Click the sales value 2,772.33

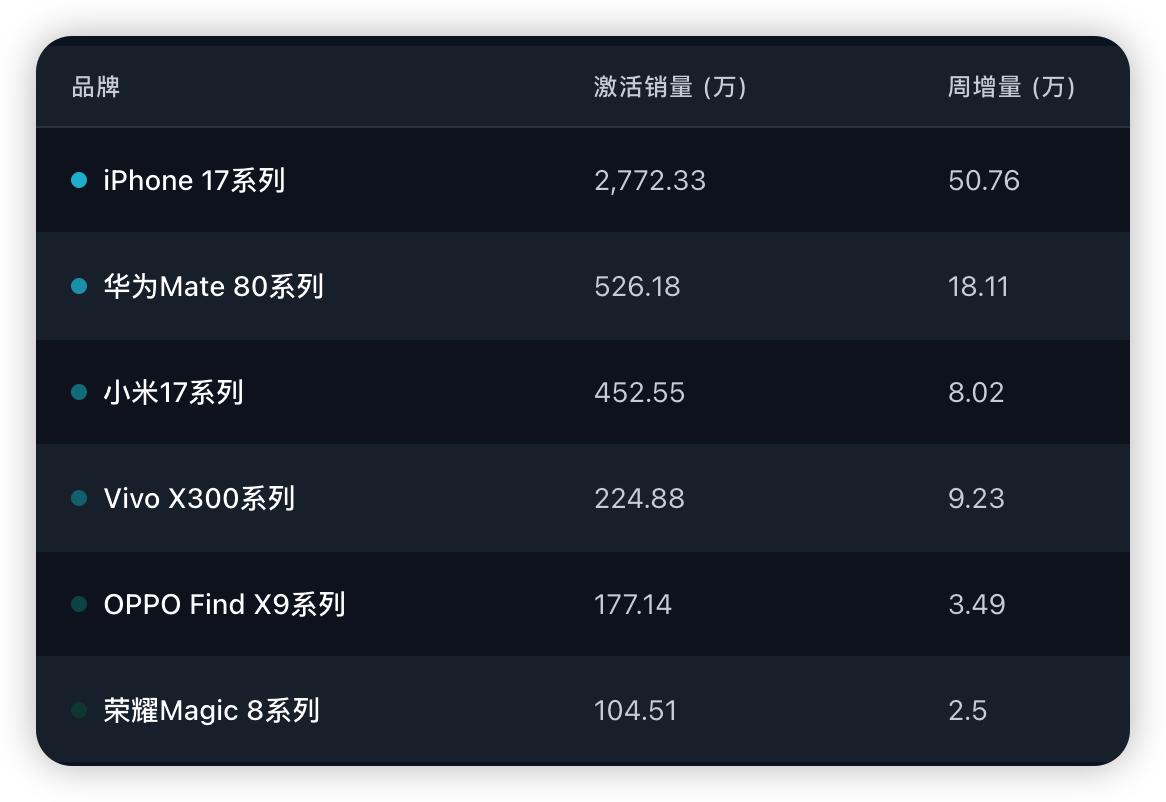pyautogui.click(x=650, y=181)
